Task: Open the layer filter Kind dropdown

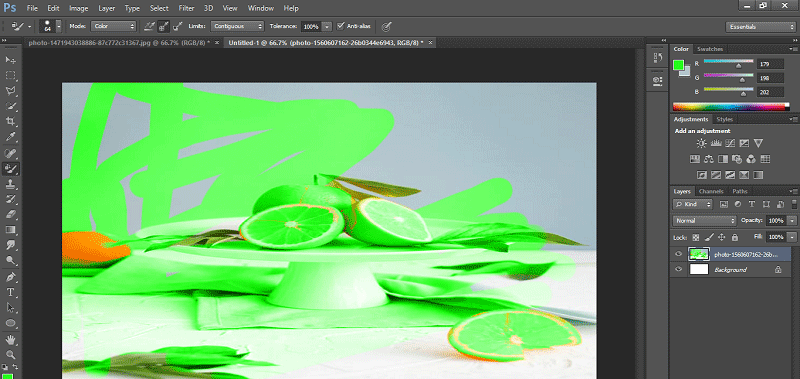Action: (x=692, y=204)
